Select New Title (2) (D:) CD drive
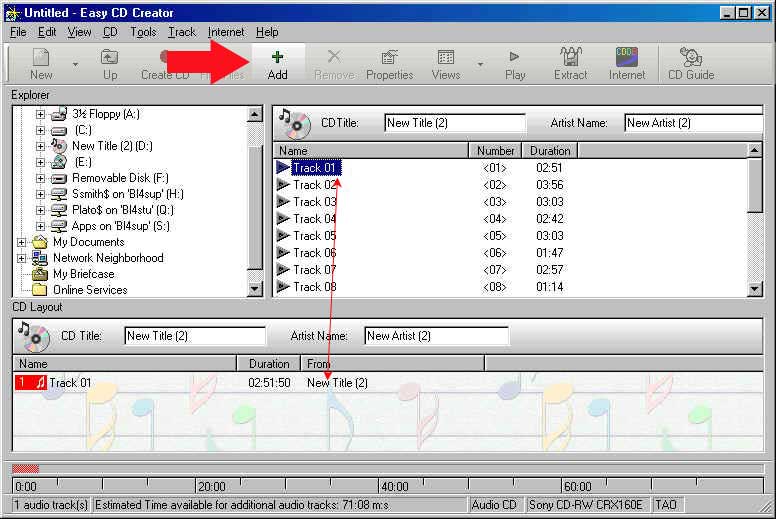776x519 pixels. coord(112,146)
